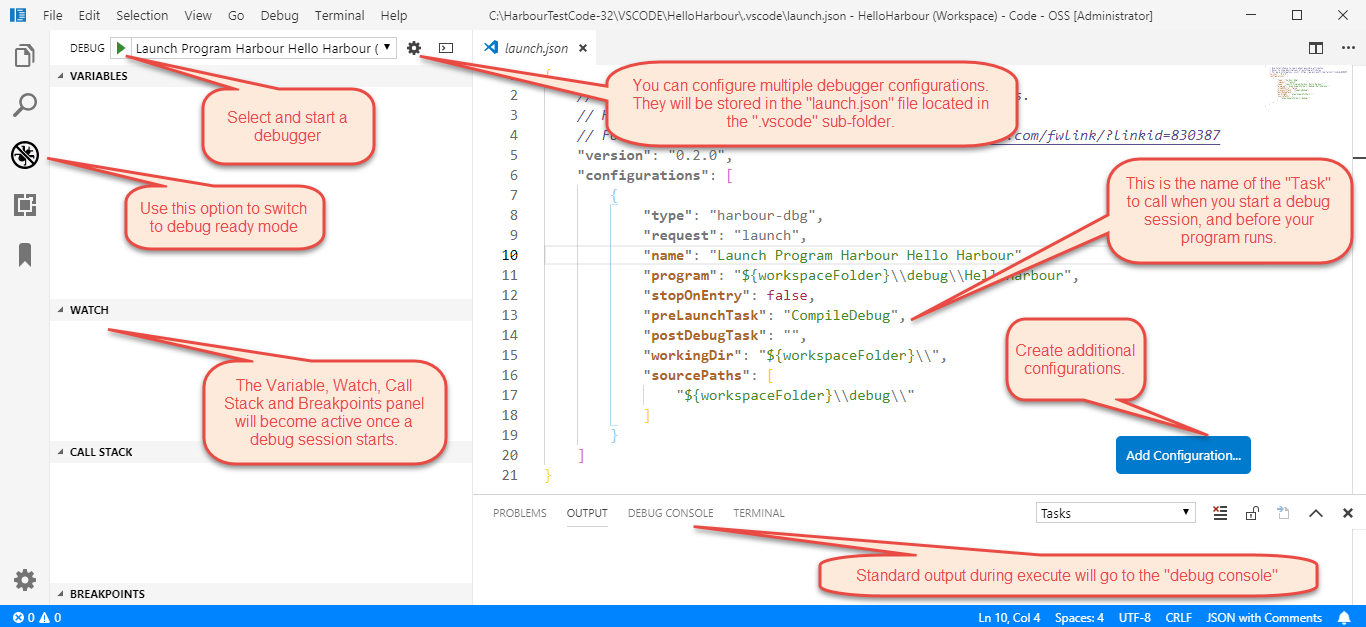1366x627 pixels.
Task: Split the editor using the split icon
Action: (x=1316, y=48)
